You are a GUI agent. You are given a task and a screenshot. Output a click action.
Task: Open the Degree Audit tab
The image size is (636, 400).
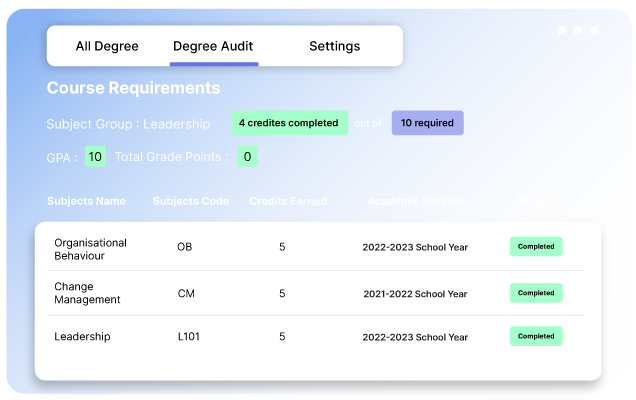point(213,46)
